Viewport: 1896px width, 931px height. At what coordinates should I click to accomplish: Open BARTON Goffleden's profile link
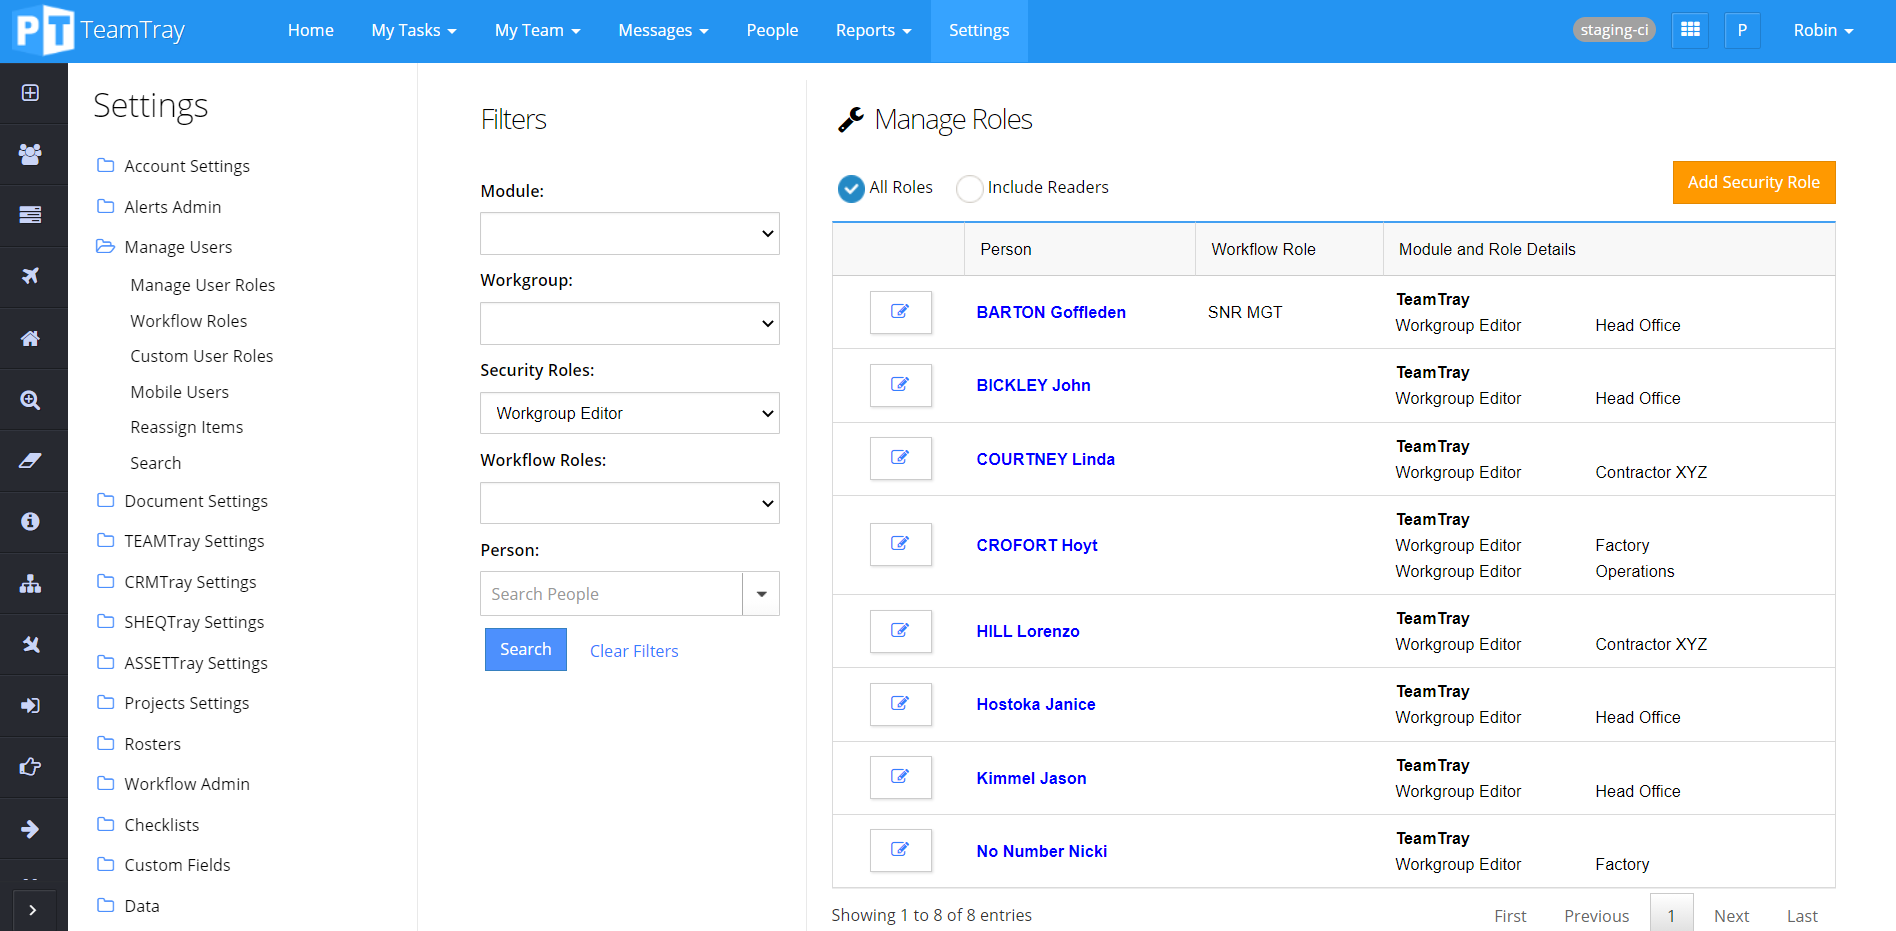coord(1051,312)
